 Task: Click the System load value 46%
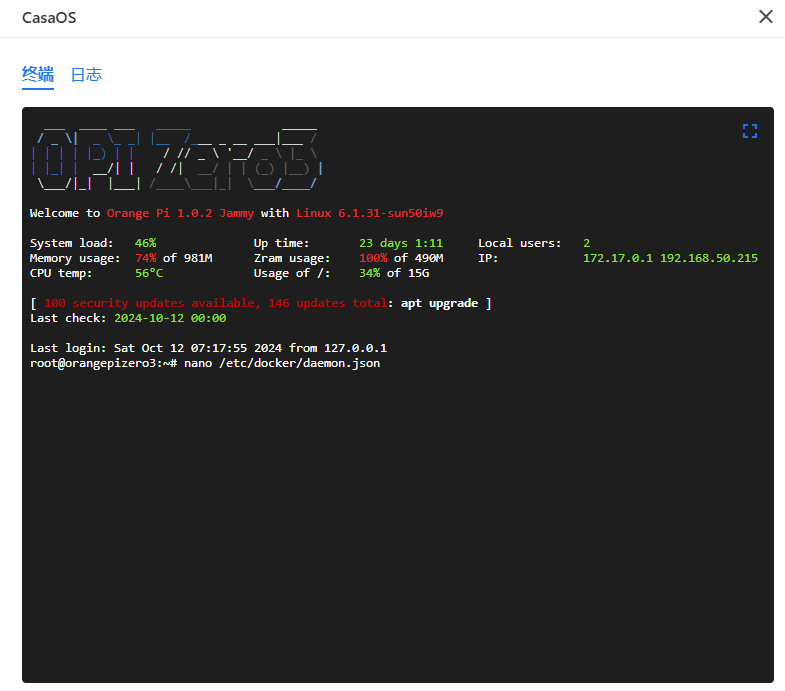145,243
